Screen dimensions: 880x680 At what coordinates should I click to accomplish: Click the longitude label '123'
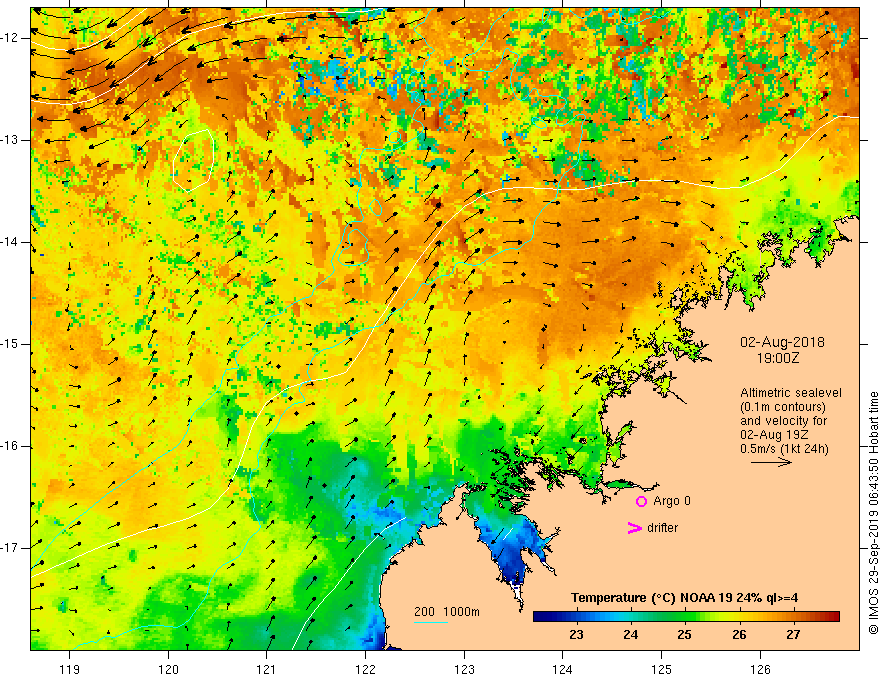464,669
